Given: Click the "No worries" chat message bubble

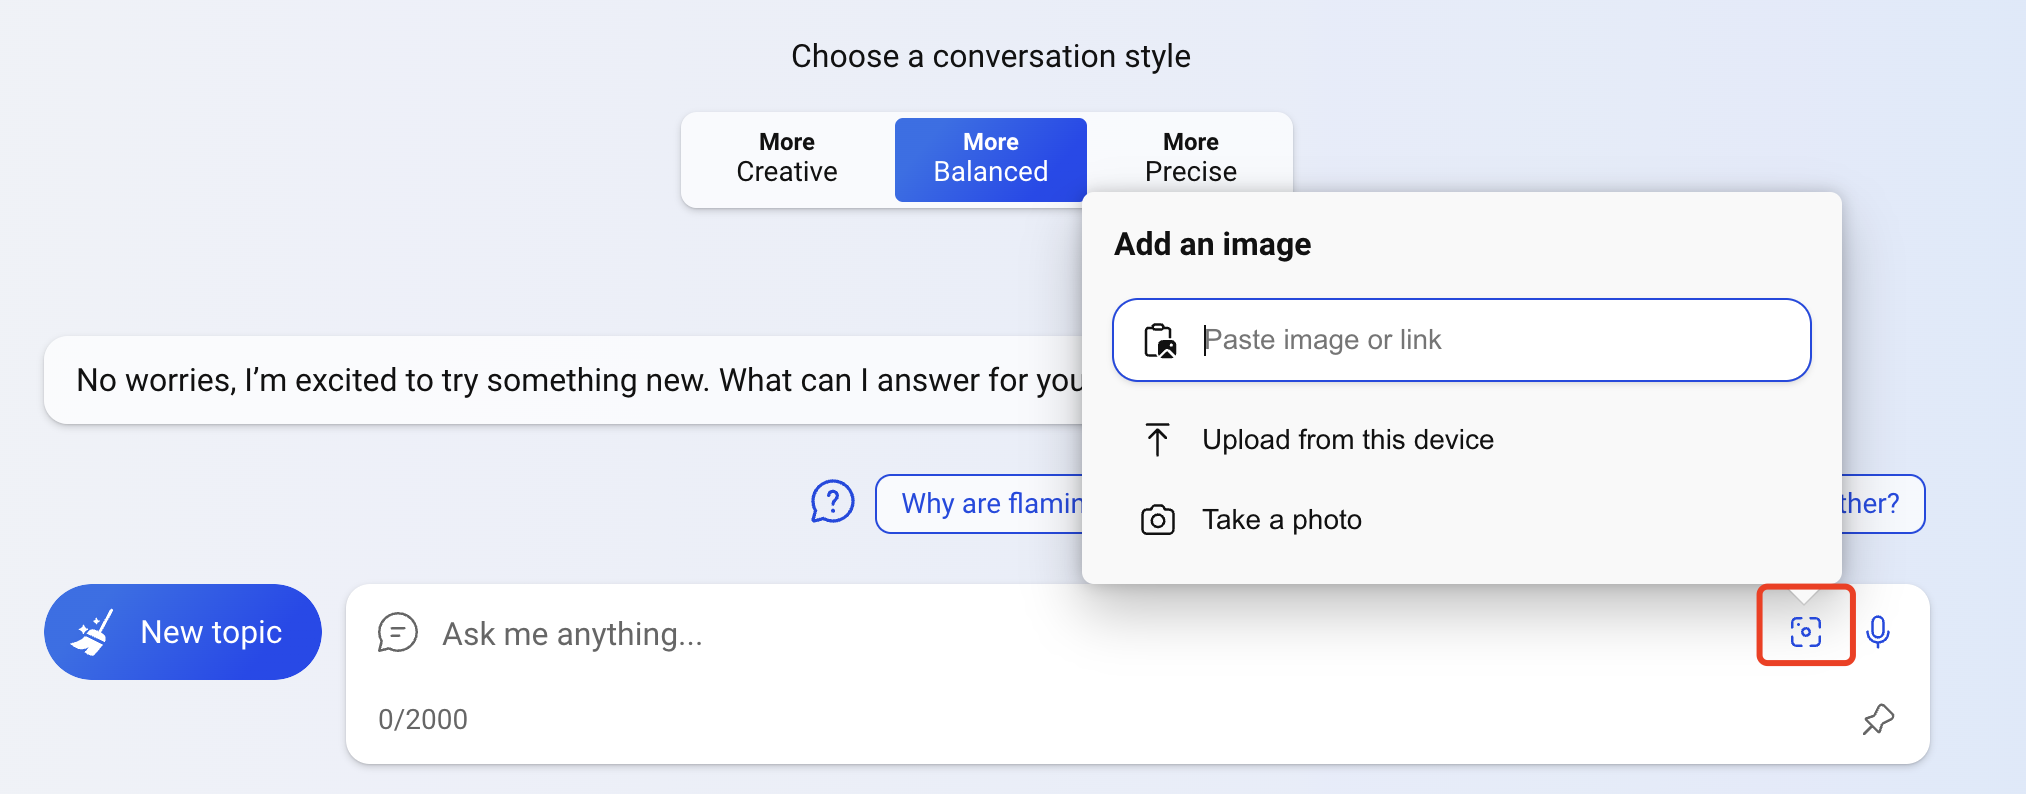Looking at the screenshot, I should click(560, 380).
